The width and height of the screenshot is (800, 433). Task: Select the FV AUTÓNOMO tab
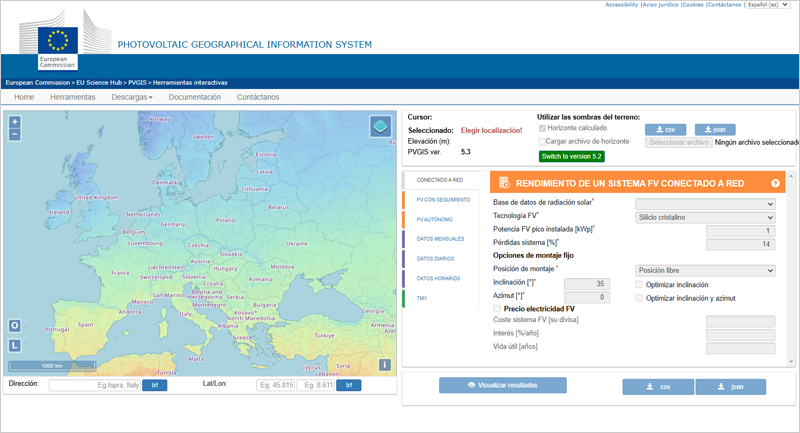435,220
